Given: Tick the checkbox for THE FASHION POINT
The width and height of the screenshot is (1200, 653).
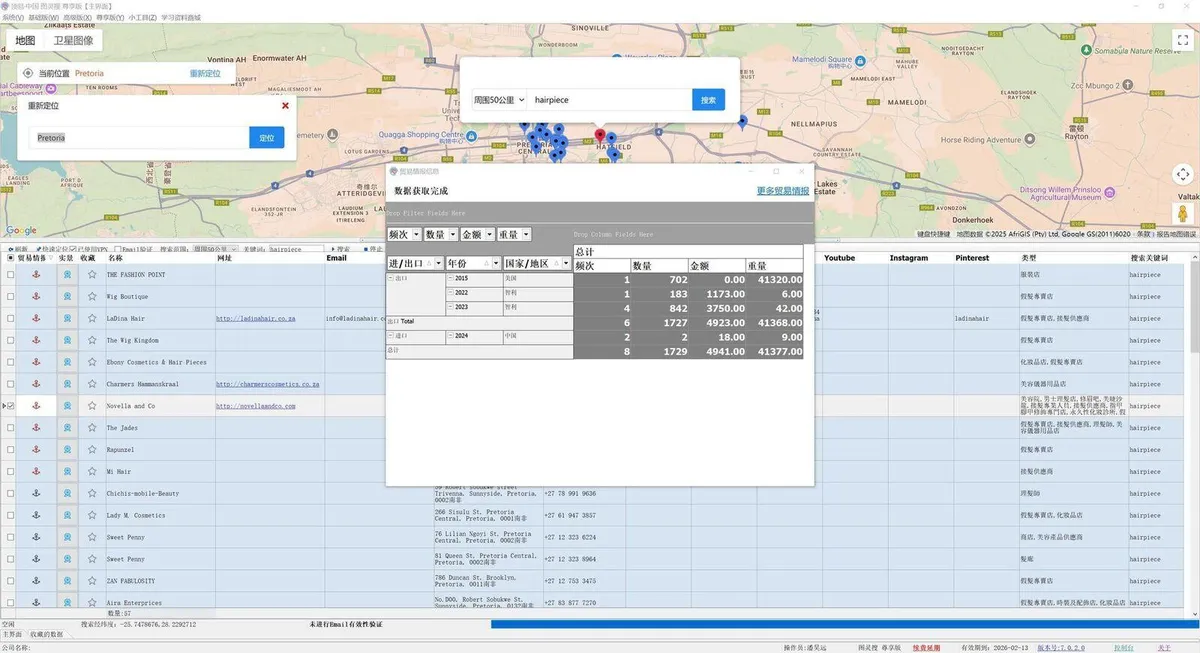Looking at the screenshot, I should [10, 274].
